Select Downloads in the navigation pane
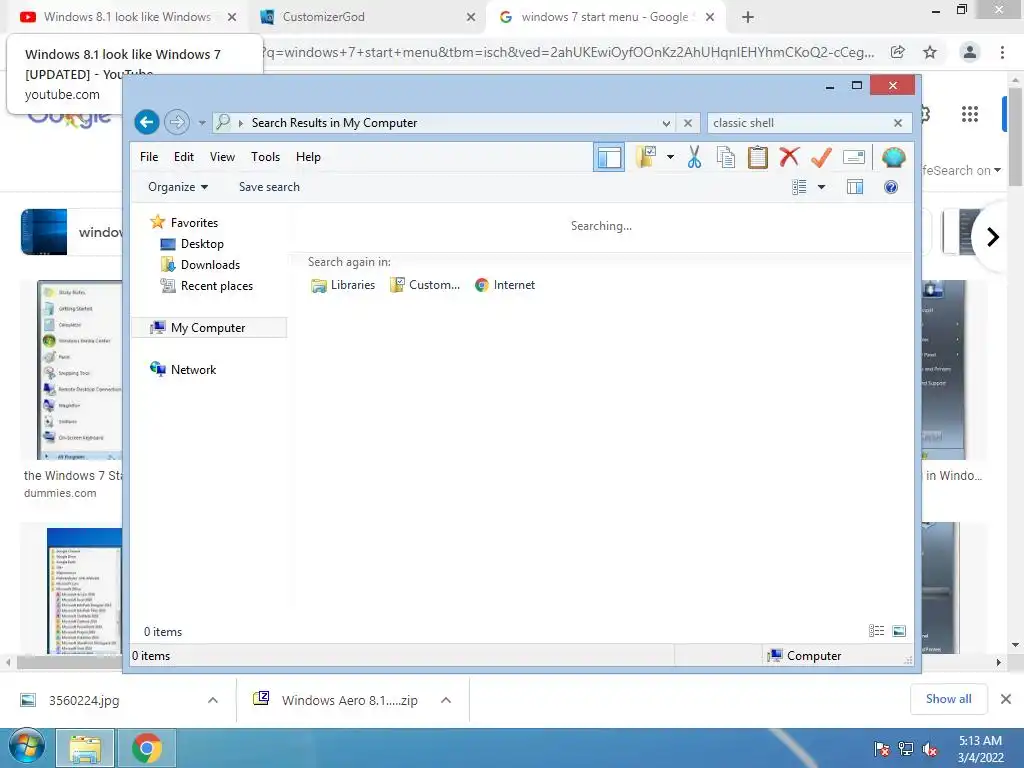The width and height of the screenshot is (1024, 768). 210,264
